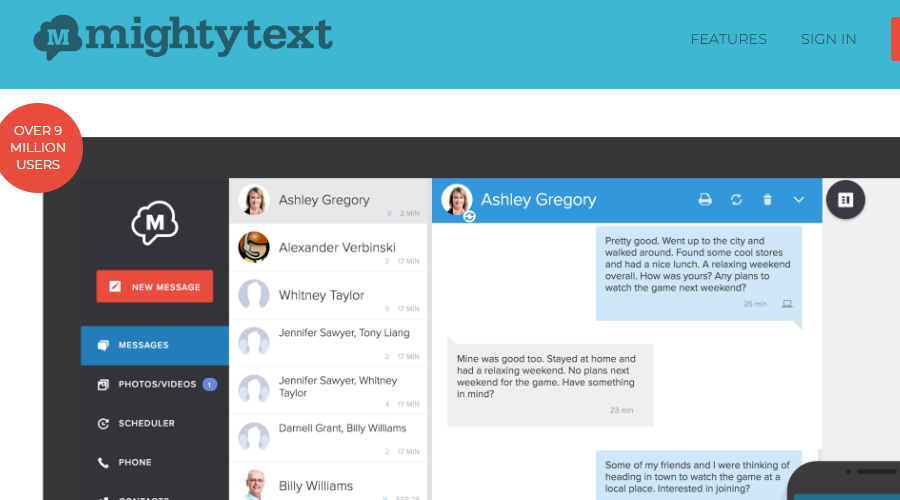900x500 pixels.
Task: Click sync badge on Ashley's header avatar
Action: click(470, 216)
